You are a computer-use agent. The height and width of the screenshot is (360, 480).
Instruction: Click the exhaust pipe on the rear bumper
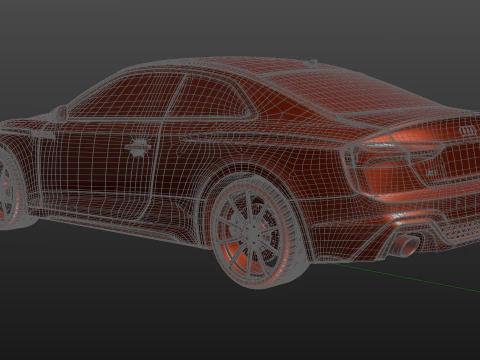pyautogui.click(x=404, y=245)
